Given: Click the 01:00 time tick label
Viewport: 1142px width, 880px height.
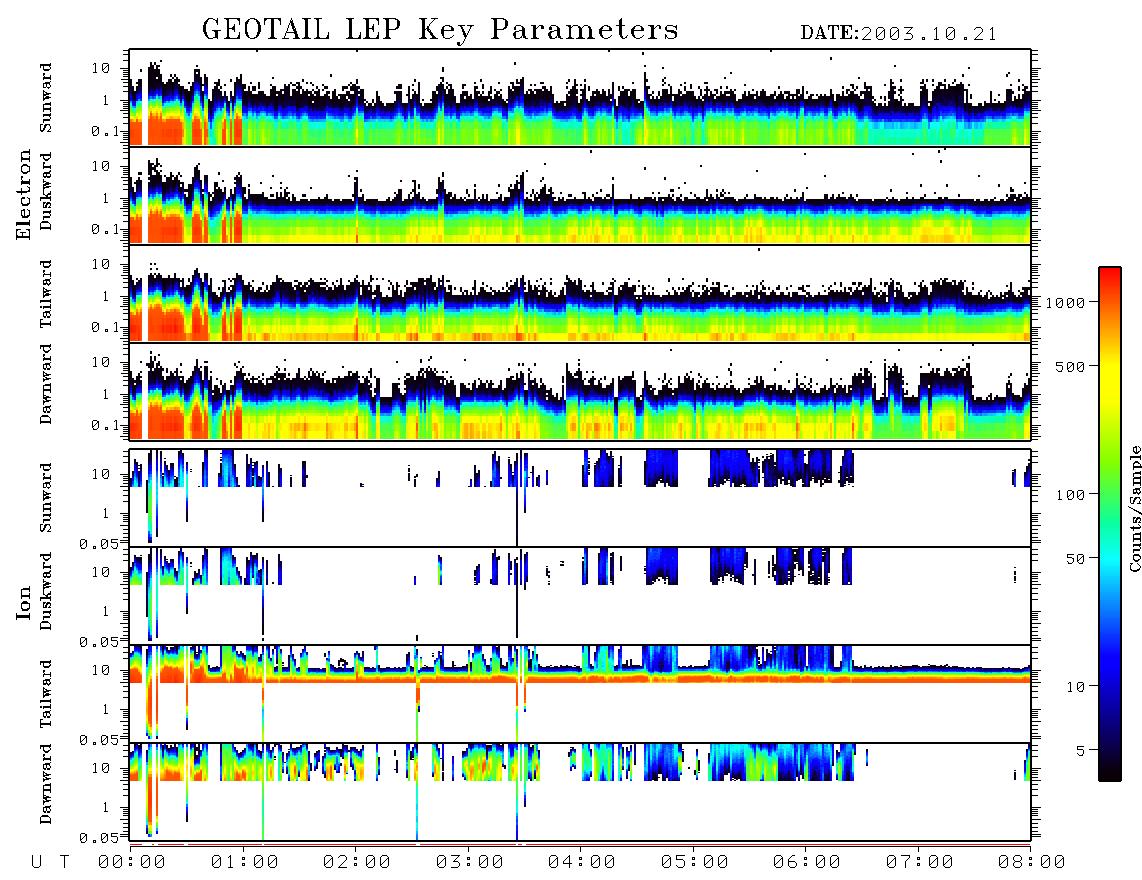Looking at the screenshot, I should point(245,862).
